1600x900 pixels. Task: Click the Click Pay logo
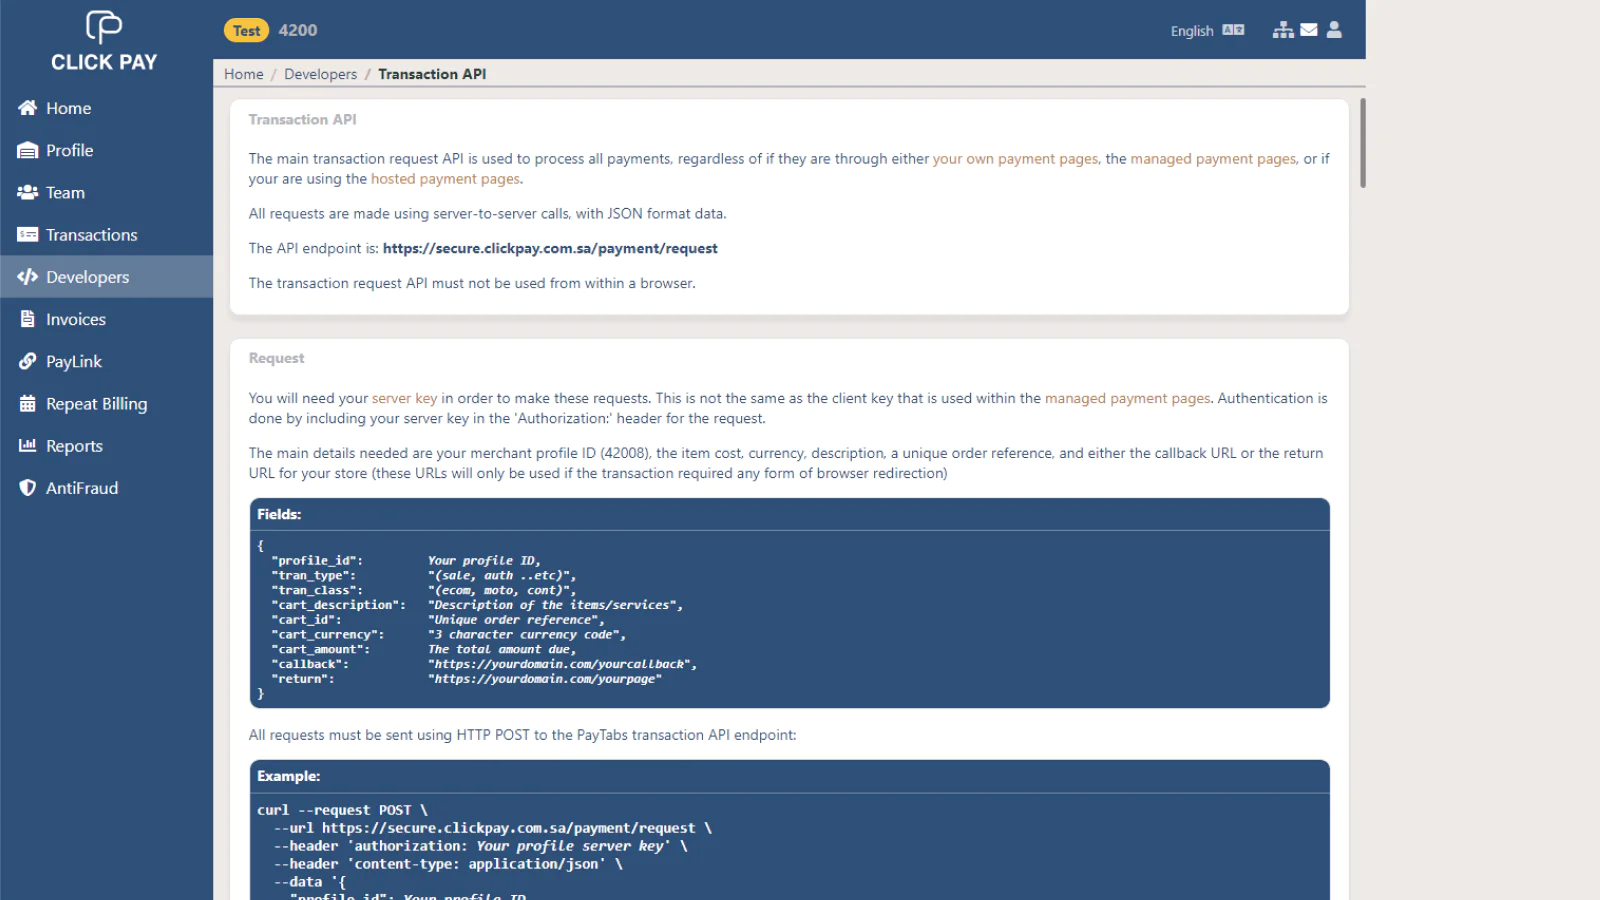[x=104, y=41]
